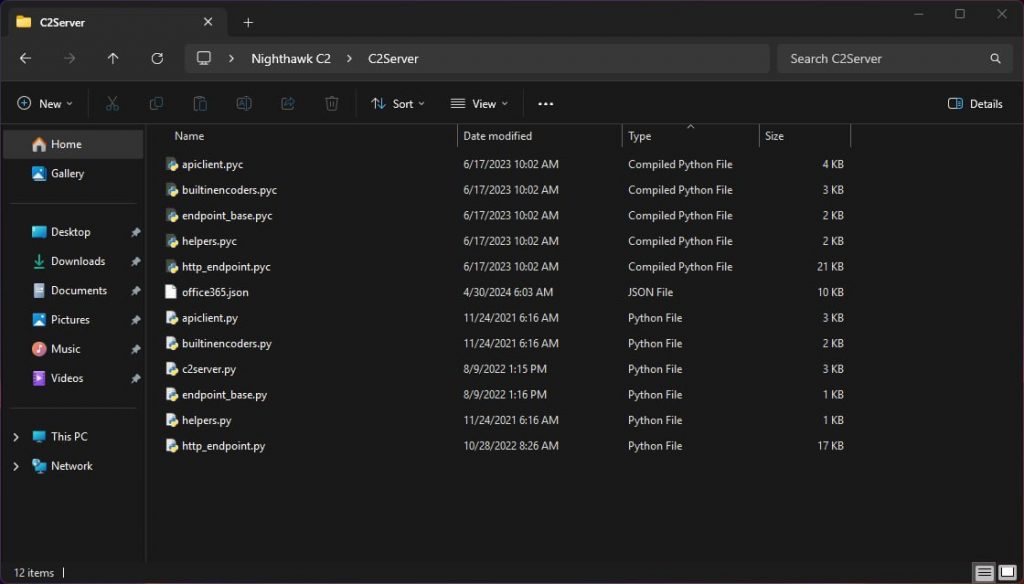1024x584 pixels.
Task: Click the Cut scissors icon in toolbar
Action: coord(112,103)
